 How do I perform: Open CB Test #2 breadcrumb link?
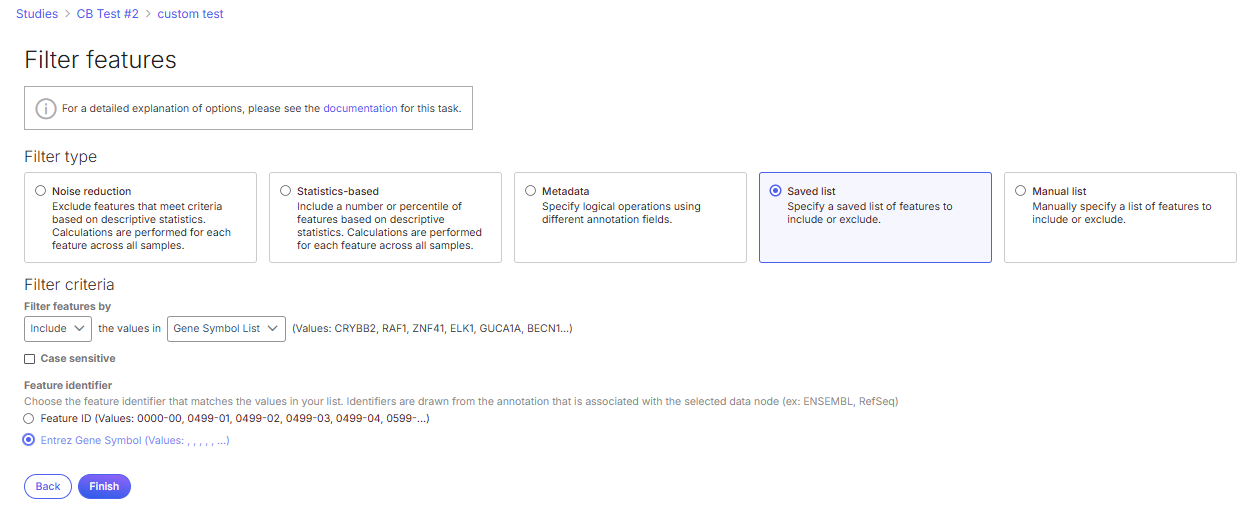pyautogui.click(x=108, y=14)
